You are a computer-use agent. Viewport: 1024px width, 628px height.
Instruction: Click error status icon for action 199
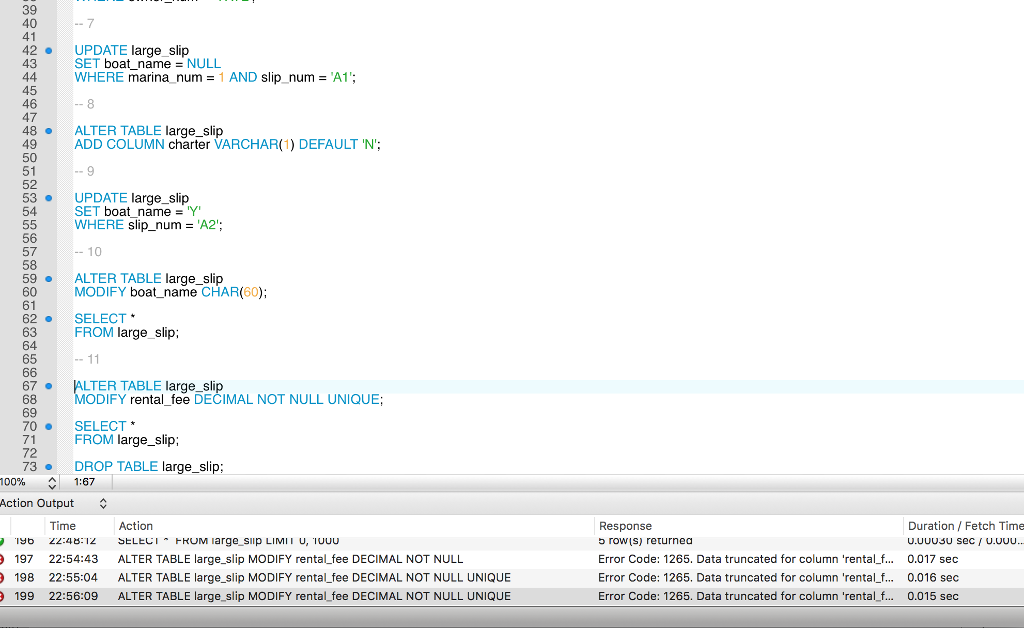[2, 596]
